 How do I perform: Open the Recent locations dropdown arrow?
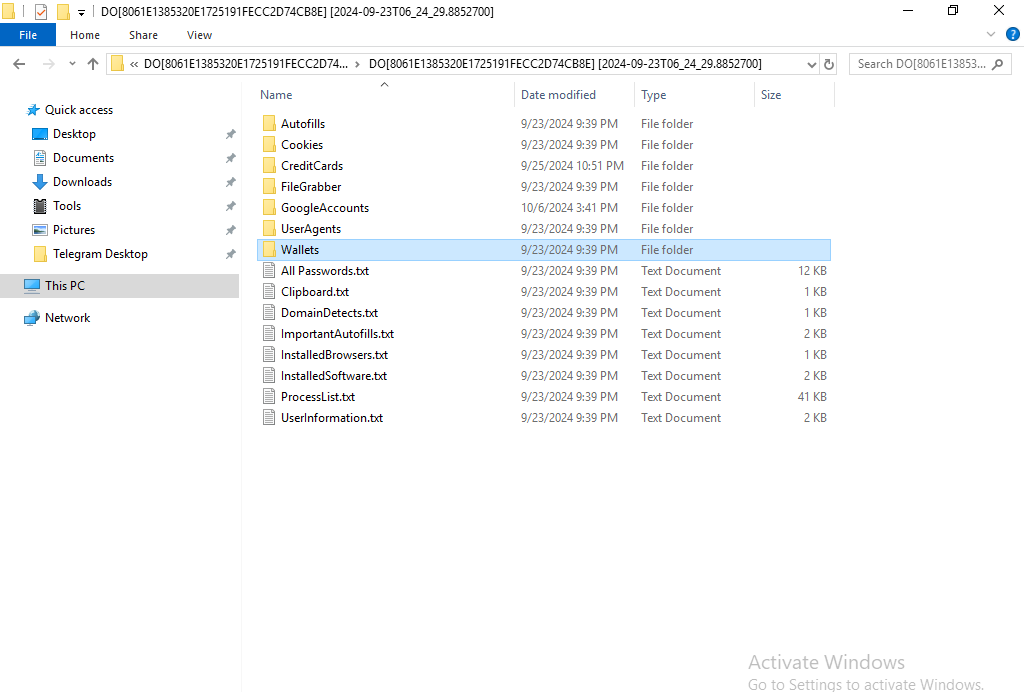pos(72,64)
